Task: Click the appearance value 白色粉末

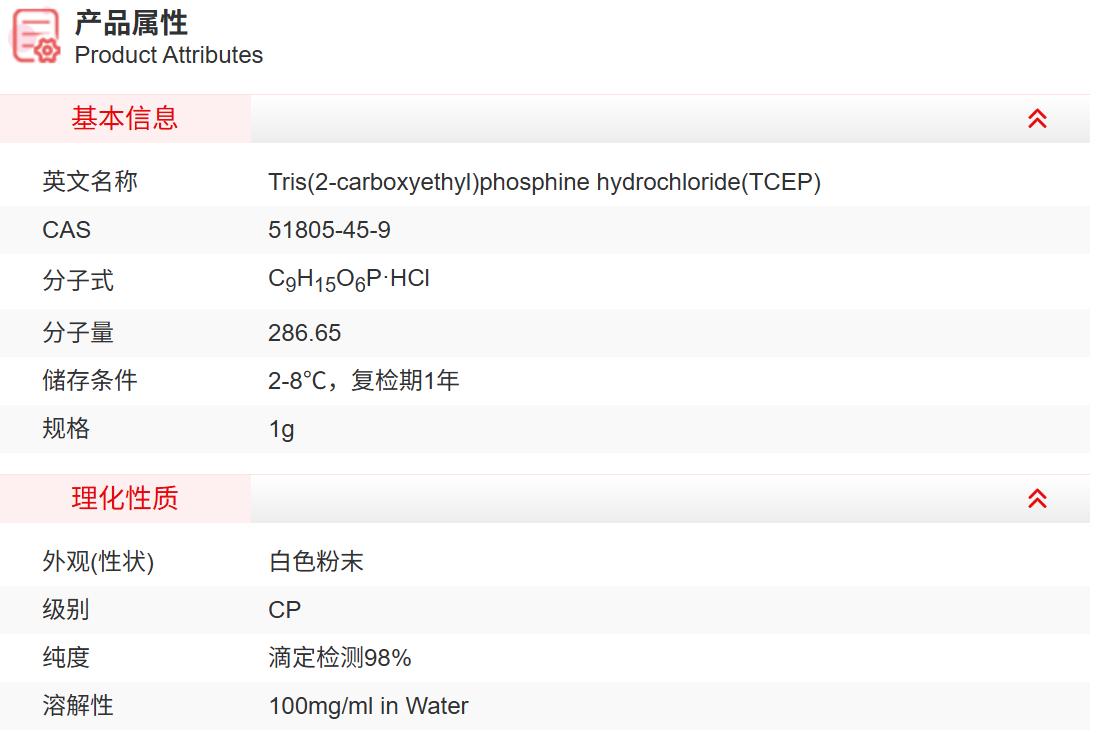Action: click(x=316, y=562)
